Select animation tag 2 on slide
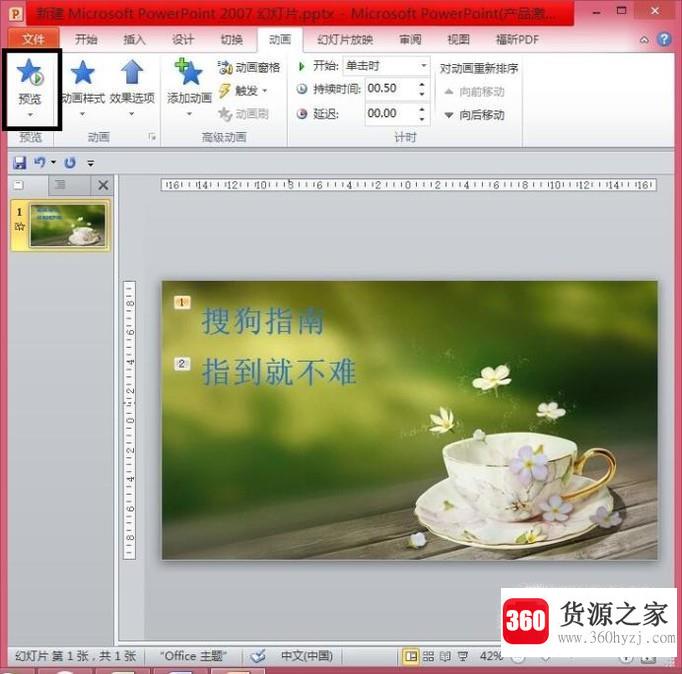Image resolution: width=682 pixels, height=674 pixels. [x=182, y=364]
